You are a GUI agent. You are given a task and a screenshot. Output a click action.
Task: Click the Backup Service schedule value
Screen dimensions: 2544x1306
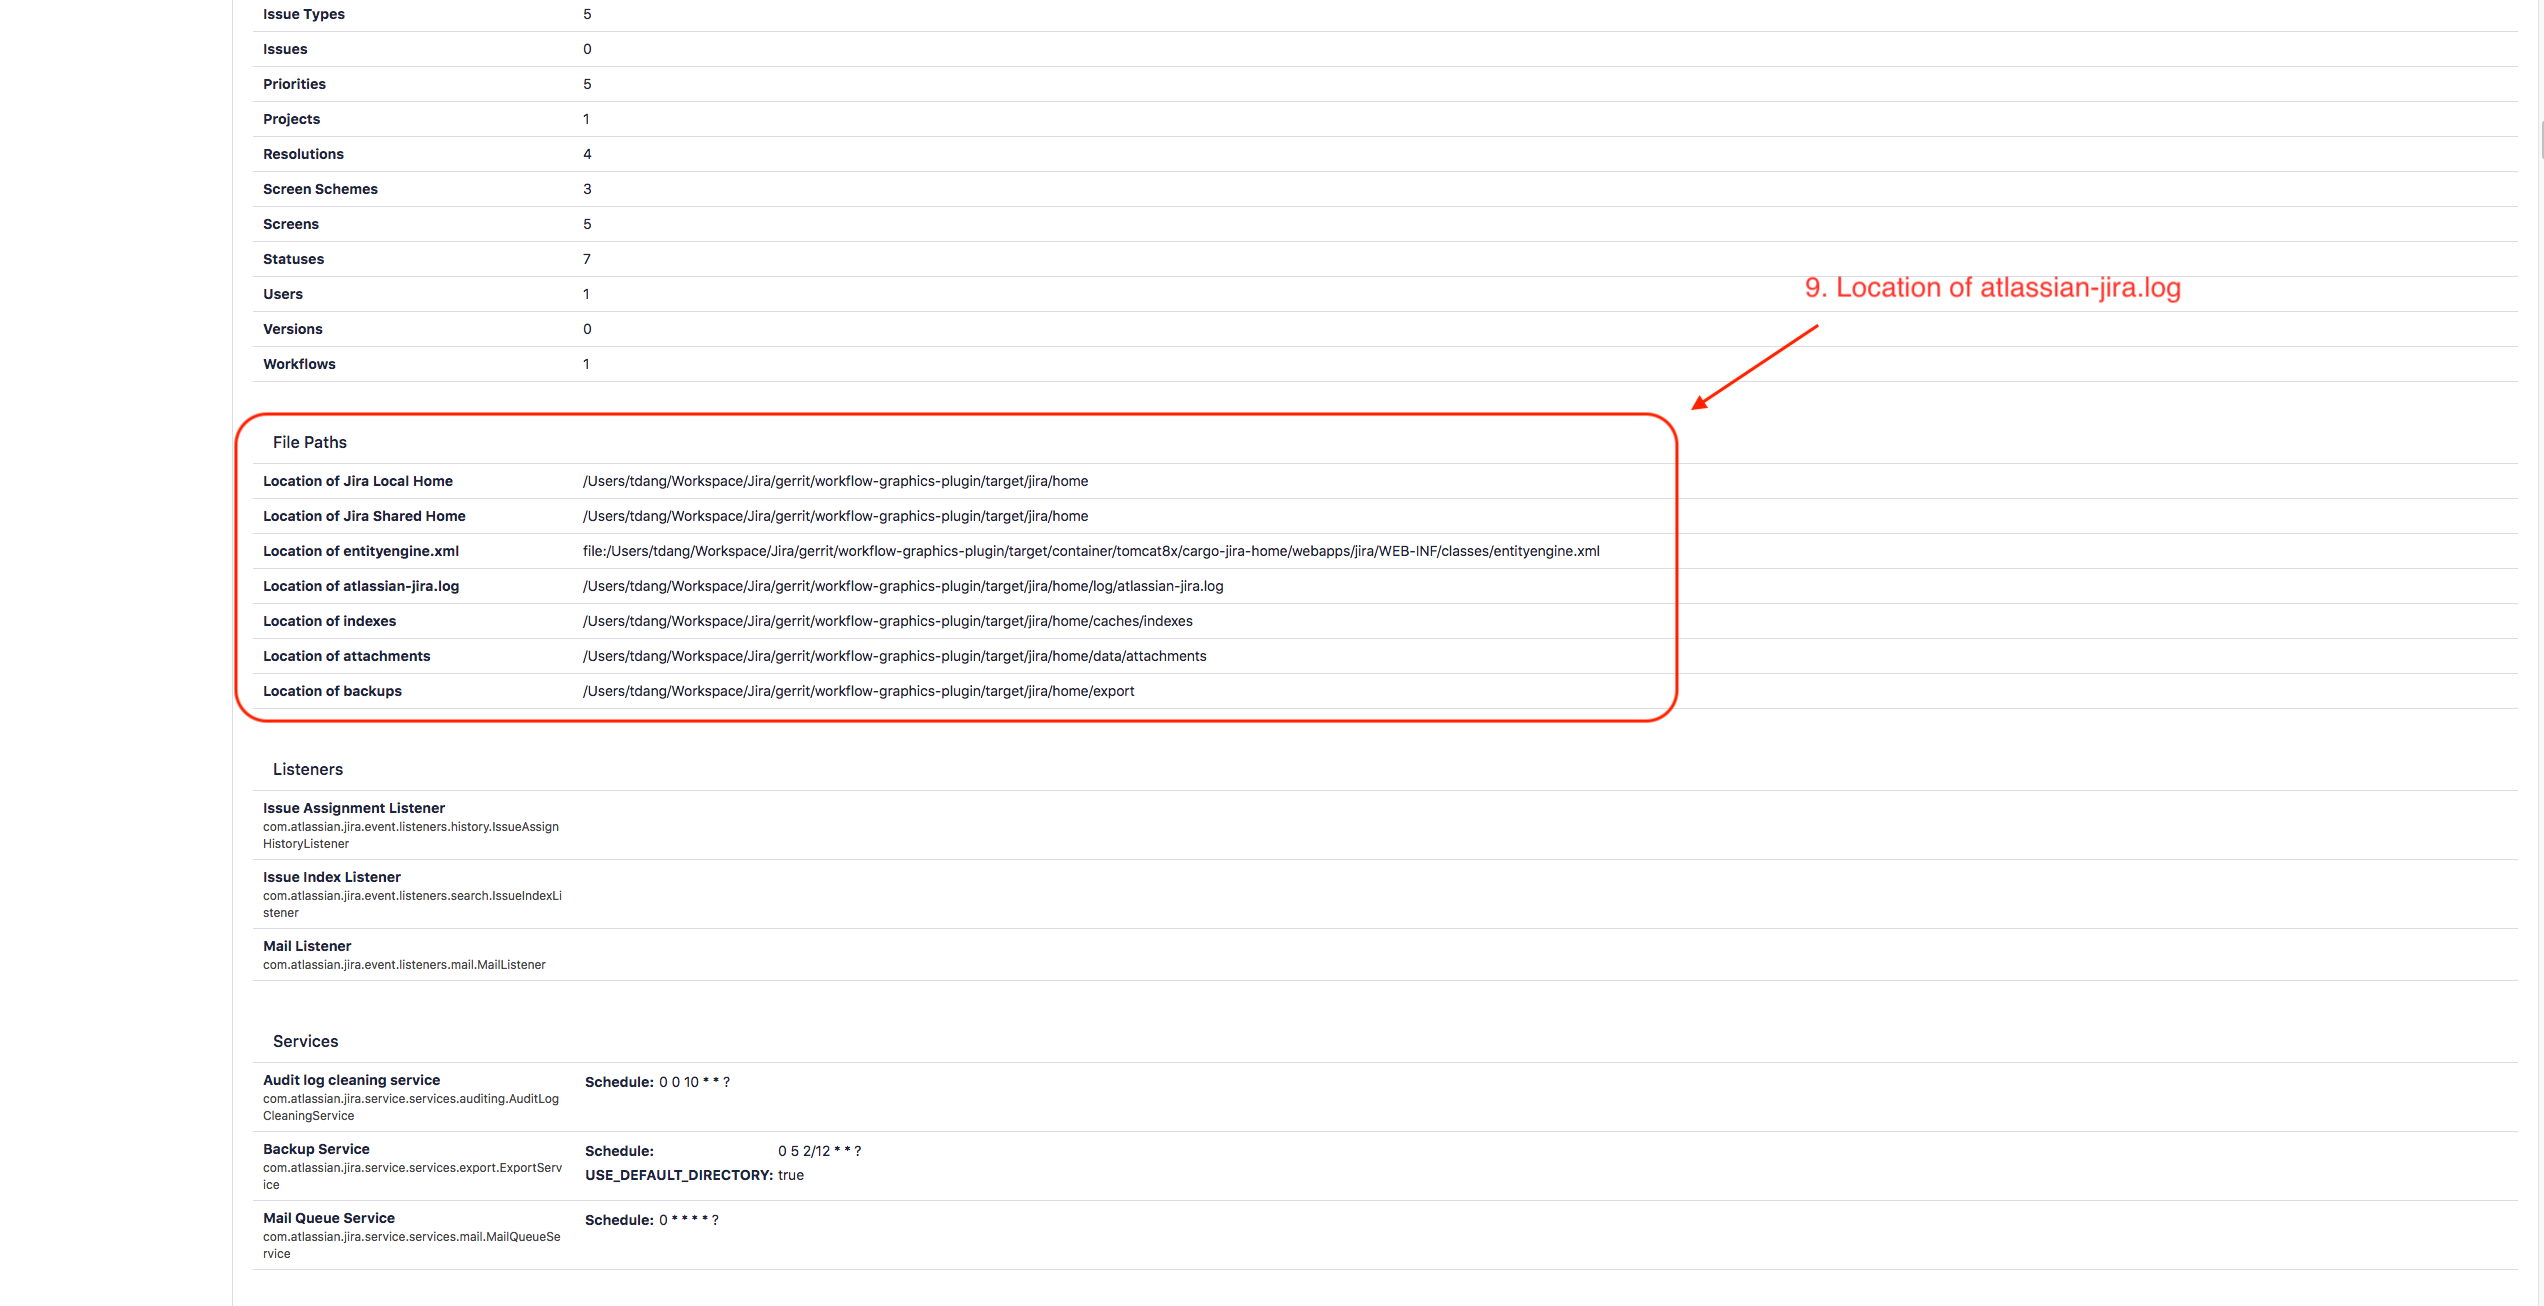pos(819,1151)
